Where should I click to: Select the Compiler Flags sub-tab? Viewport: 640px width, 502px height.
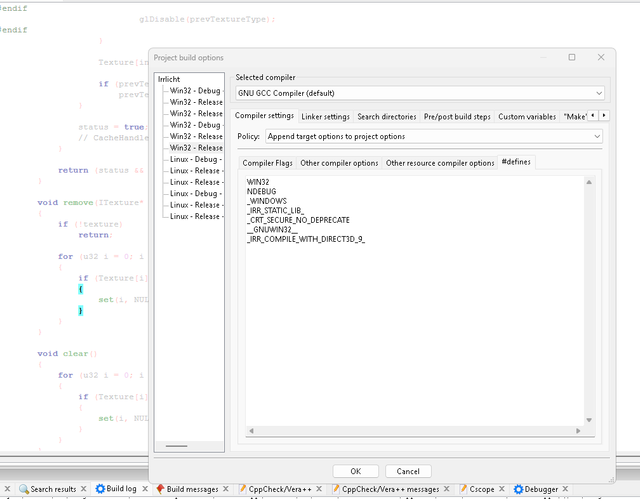coord(267,163)
